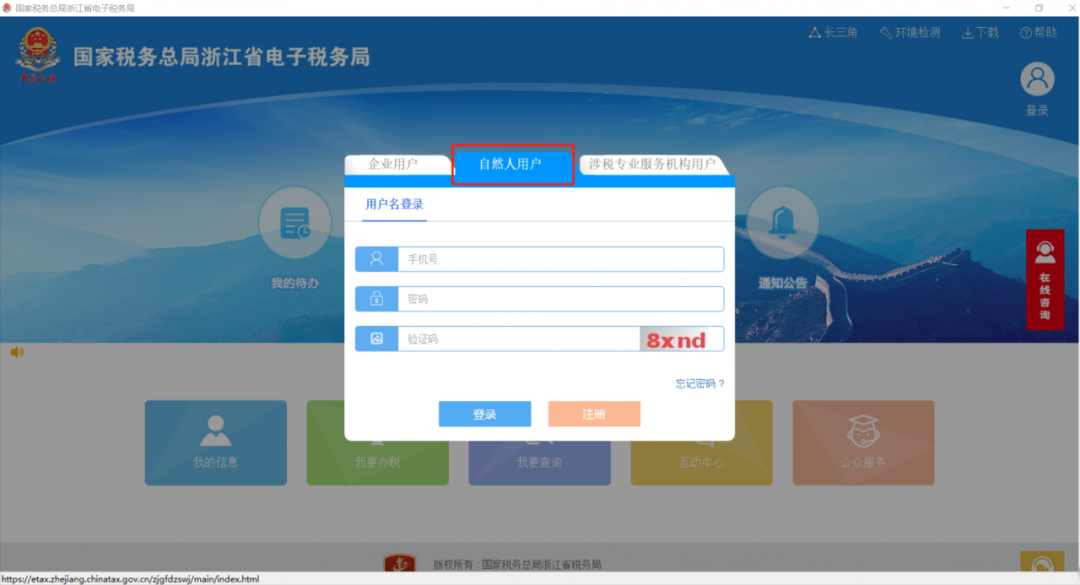This screenshot has width=1080, height=585.
Task: Click the orange 注册 button
Action: tap(594, 414)
